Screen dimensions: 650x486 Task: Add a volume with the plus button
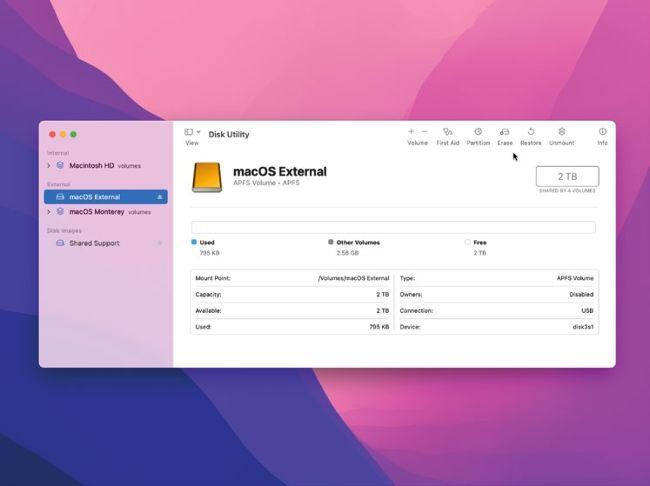coord(411,132)
